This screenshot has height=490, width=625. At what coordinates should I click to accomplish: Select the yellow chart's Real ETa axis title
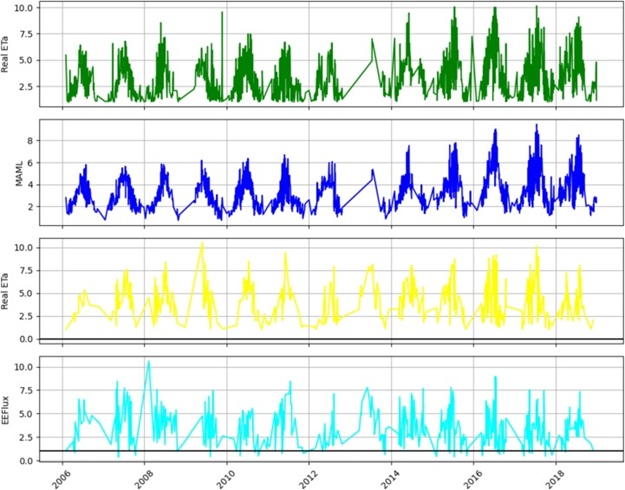(x=5, y=291)
